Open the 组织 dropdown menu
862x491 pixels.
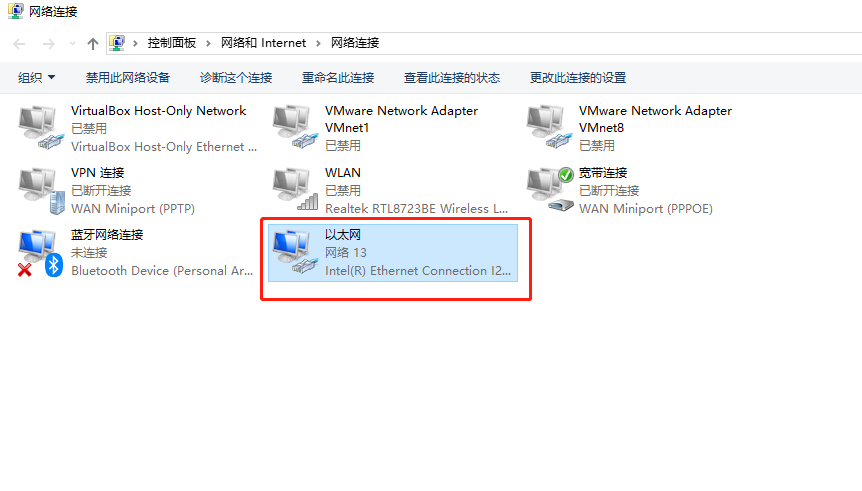point(36,78)
